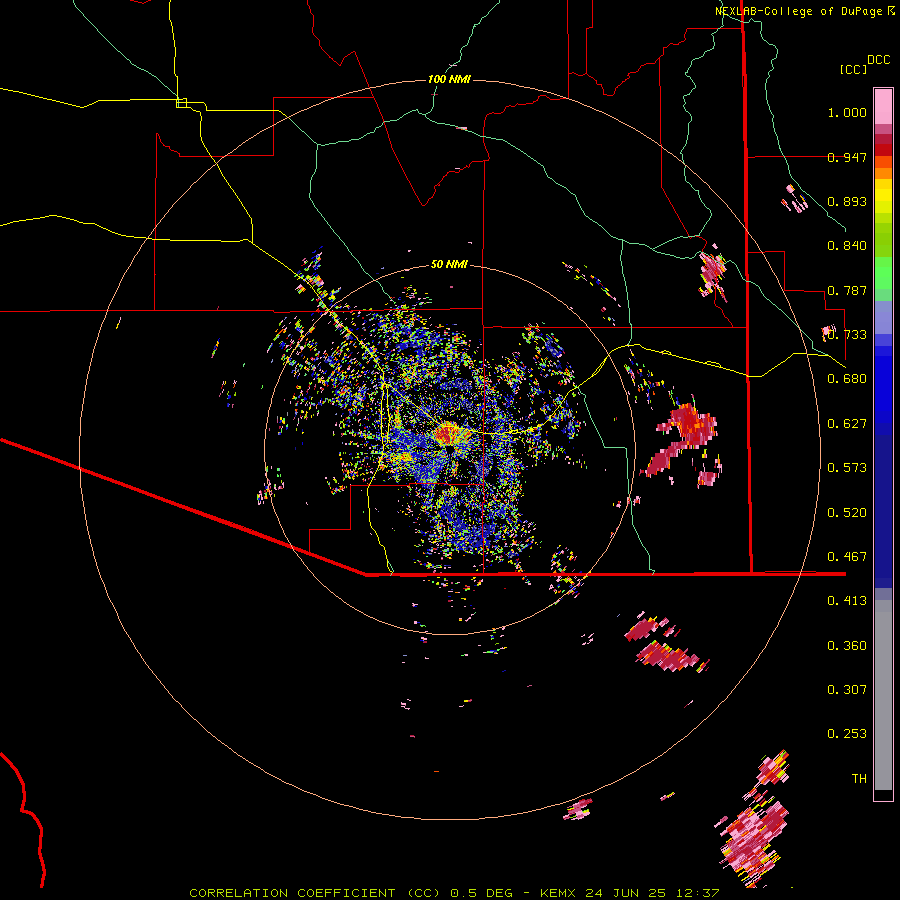Click the 50 NMI range ring label
The height and width of the screenshot is (900, 900).
449,264
